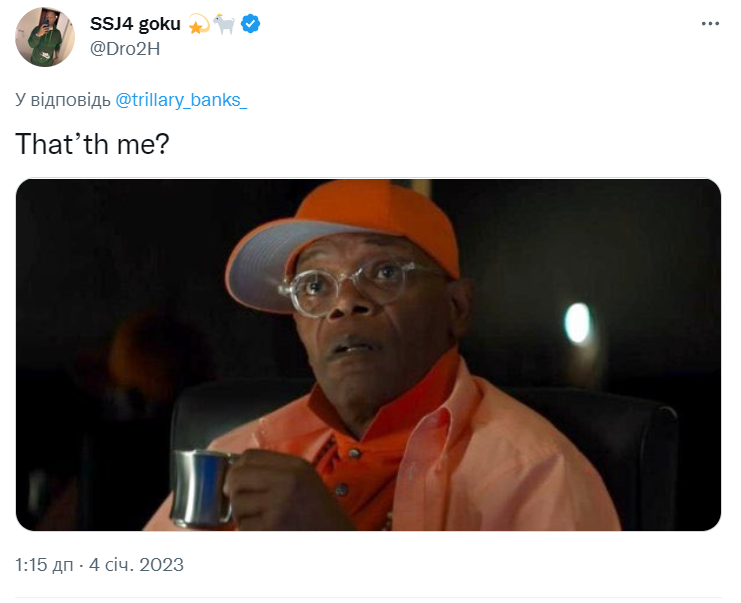741x603 pixels.
Task: Visit the @Dro2H handle profile
Action: (x=125, y=49)
